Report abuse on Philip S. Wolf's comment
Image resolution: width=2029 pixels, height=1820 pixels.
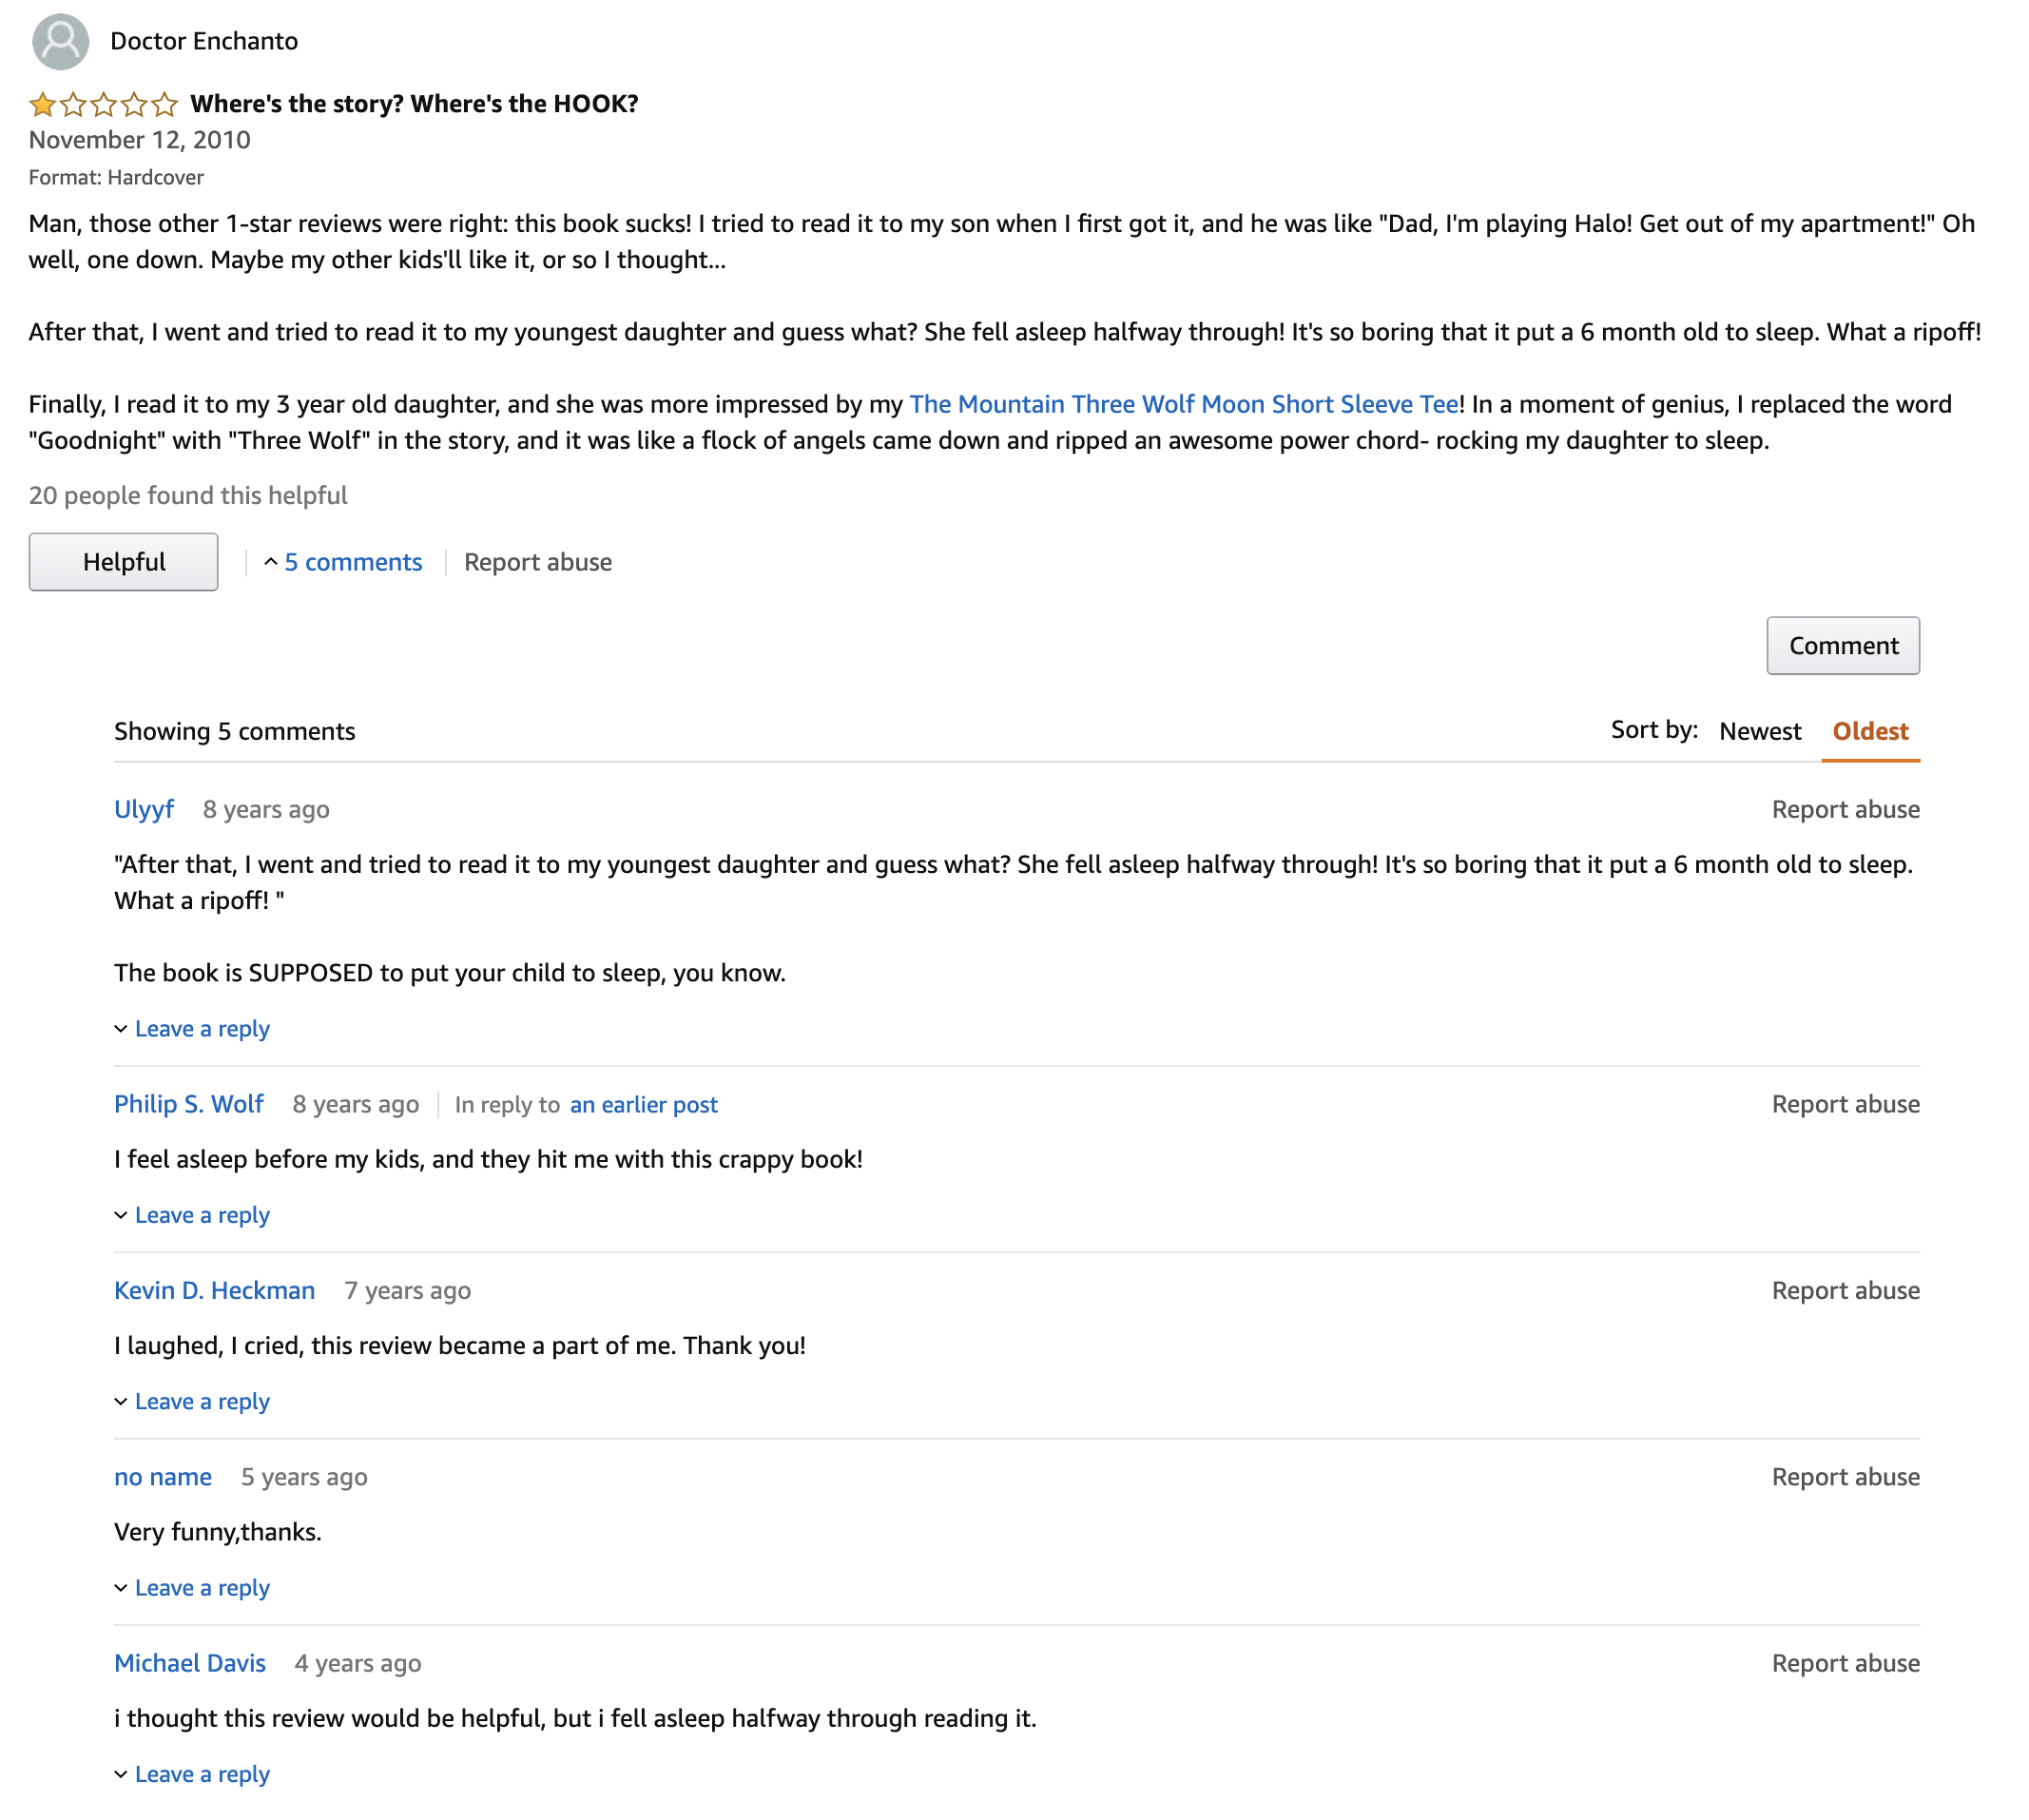(1845, 1104)
